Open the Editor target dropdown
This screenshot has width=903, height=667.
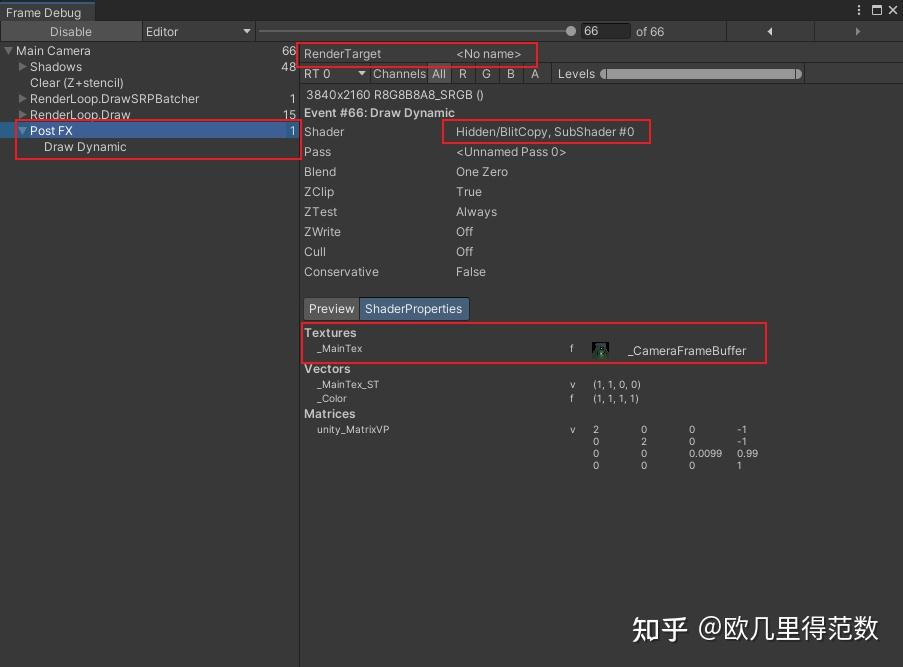coord(197,31)
